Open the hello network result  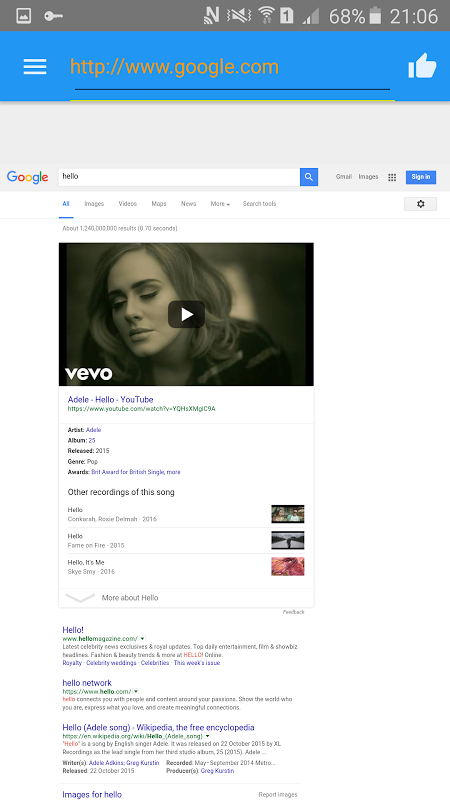87,683
